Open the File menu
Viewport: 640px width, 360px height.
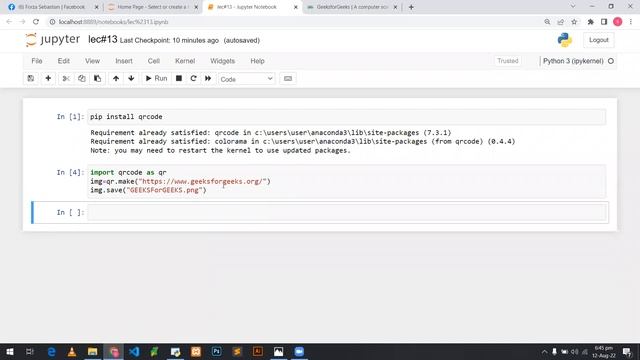click(37, 61)
